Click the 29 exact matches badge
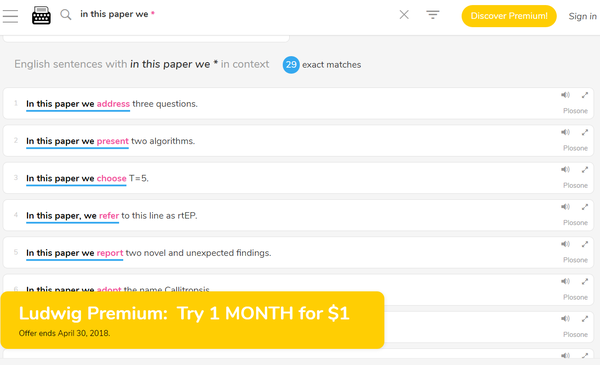 point(291,65)
